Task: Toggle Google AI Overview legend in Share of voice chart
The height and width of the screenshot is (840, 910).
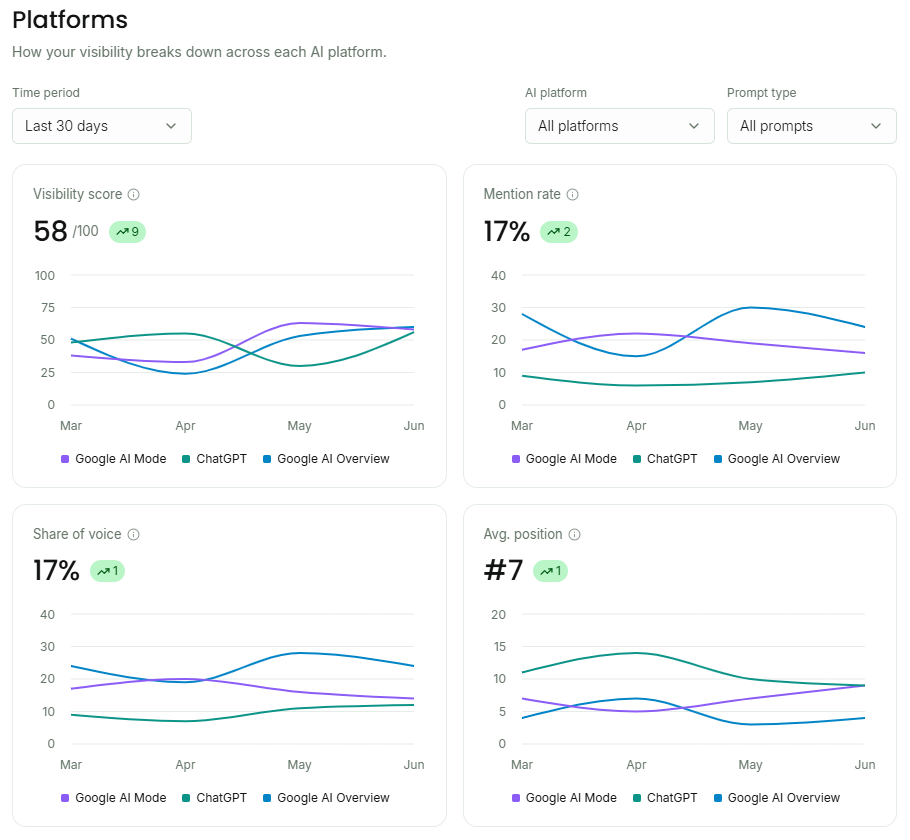Action: (326, 798)
